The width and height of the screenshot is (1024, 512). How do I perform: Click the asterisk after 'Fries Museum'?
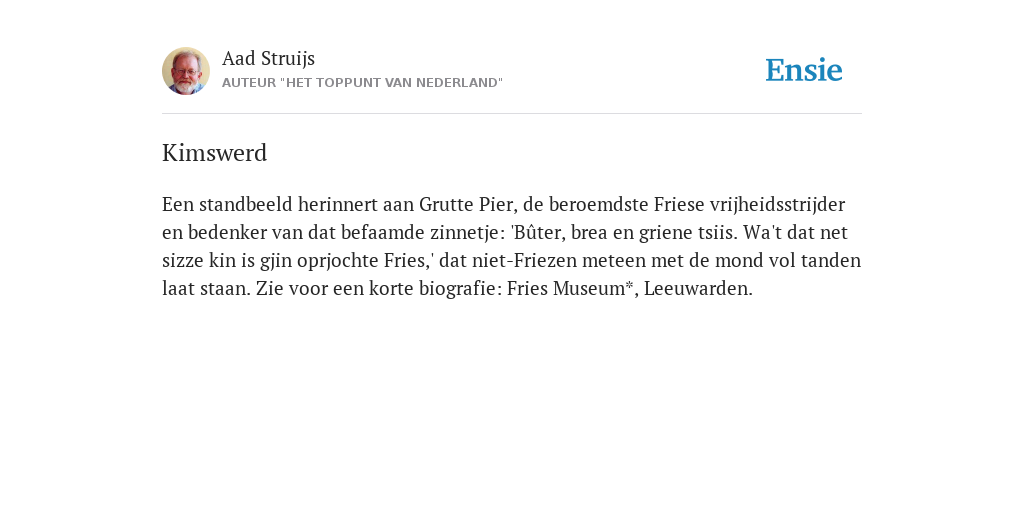click(x=630, y=285)
